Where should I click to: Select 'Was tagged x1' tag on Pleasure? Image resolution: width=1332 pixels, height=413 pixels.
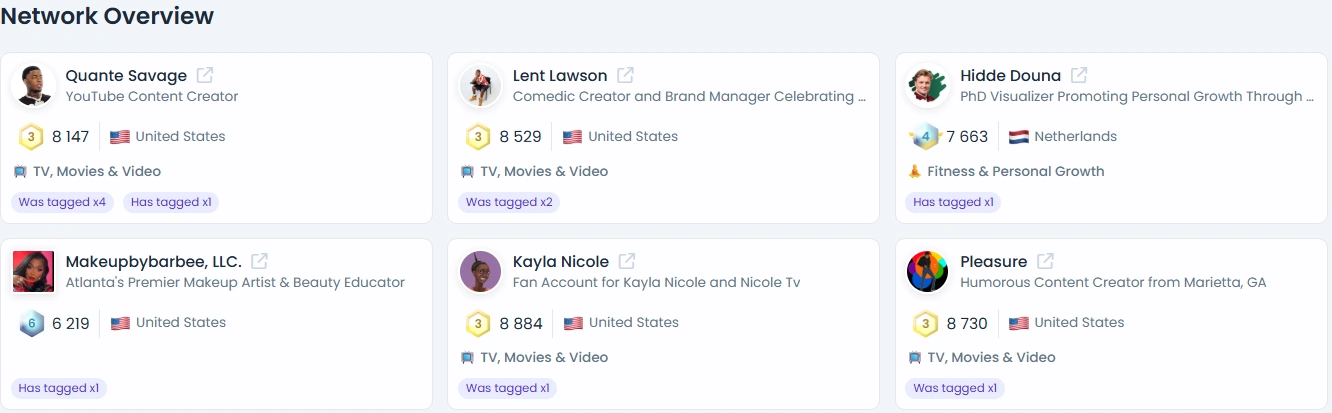tap(955, 388)
